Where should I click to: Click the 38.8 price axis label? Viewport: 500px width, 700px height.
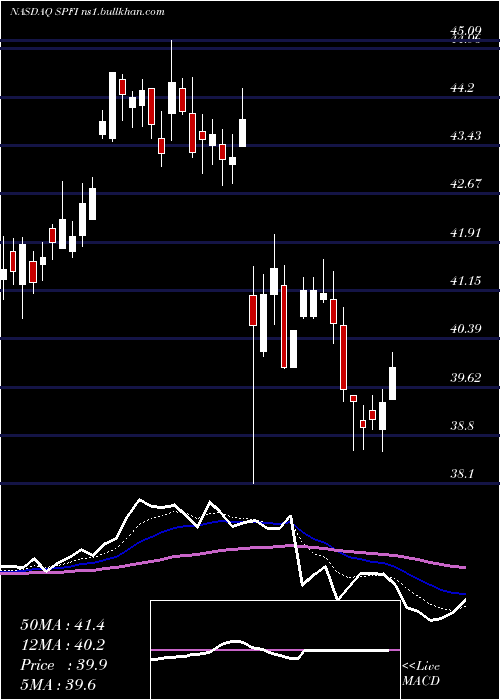point(462,425)
